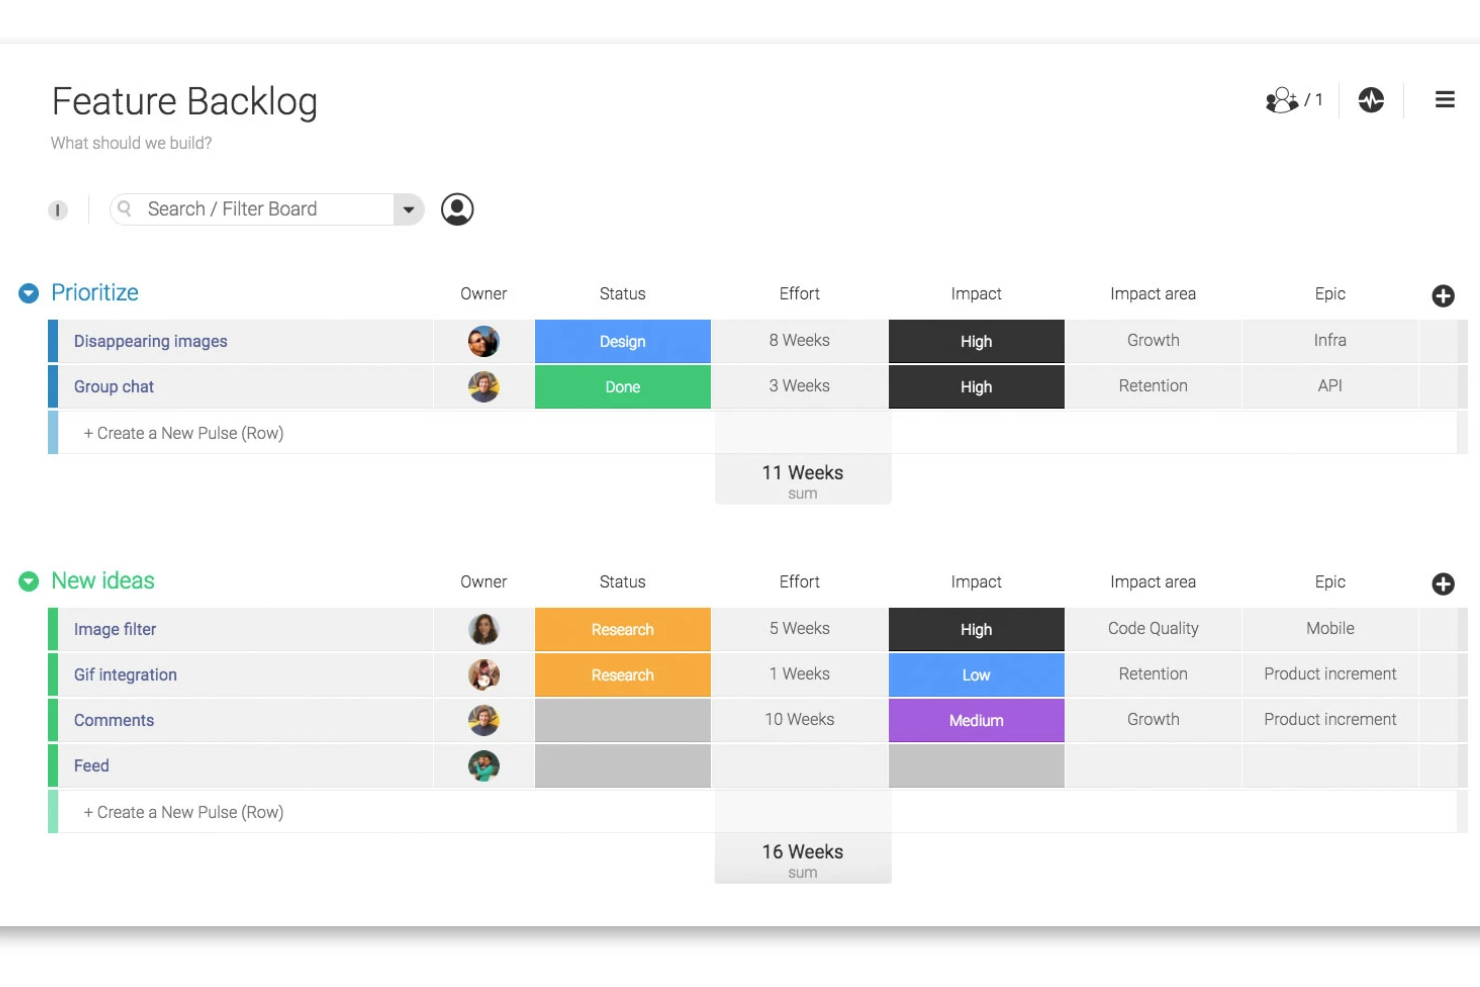Edit Retention impact area for Group chat
The height and width of the screenshot is (987, 1480).
[1153, 386]
